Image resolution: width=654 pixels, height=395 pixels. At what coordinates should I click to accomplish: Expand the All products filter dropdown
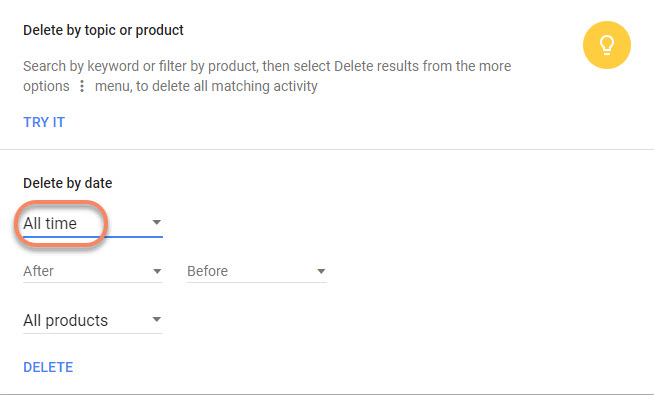pyautogui.click(x=93, y=321)
